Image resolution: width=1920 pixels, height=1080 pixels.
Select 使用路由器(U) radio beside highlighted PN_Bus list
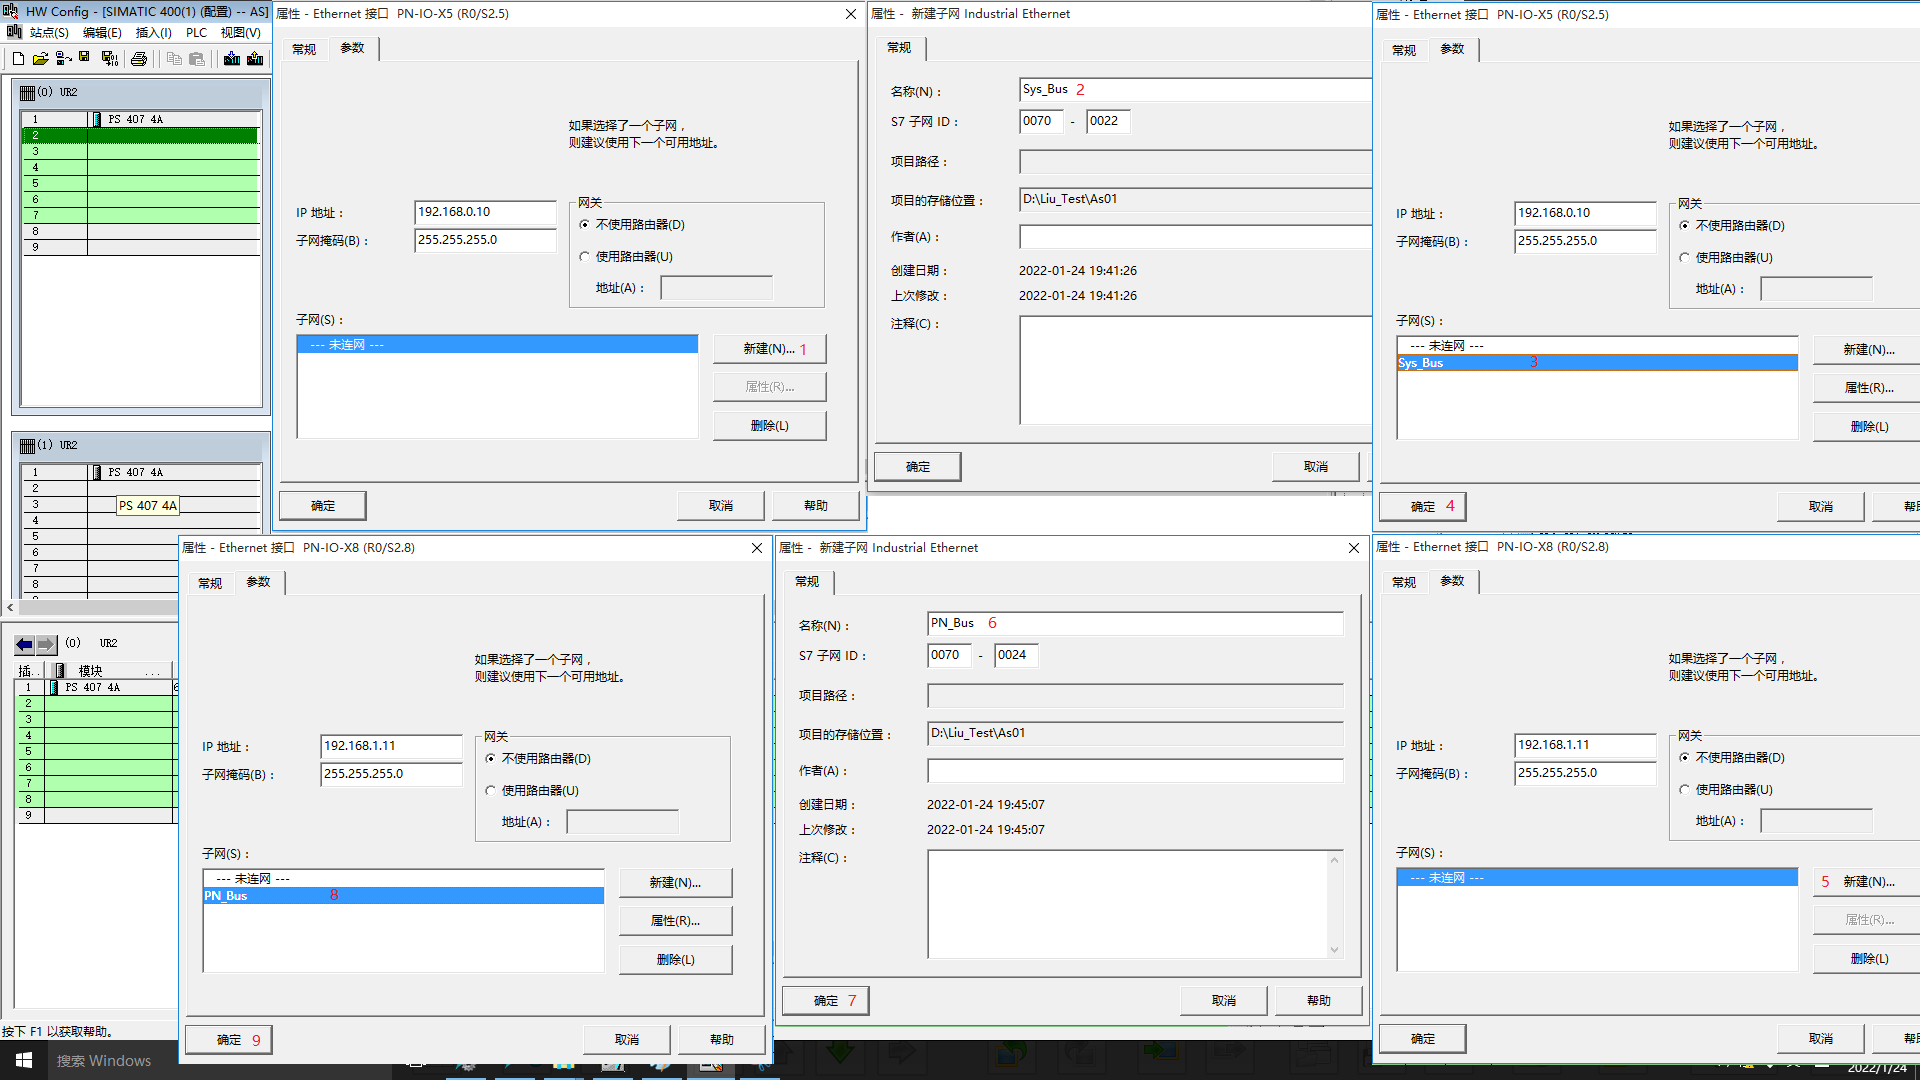point(491,790)
